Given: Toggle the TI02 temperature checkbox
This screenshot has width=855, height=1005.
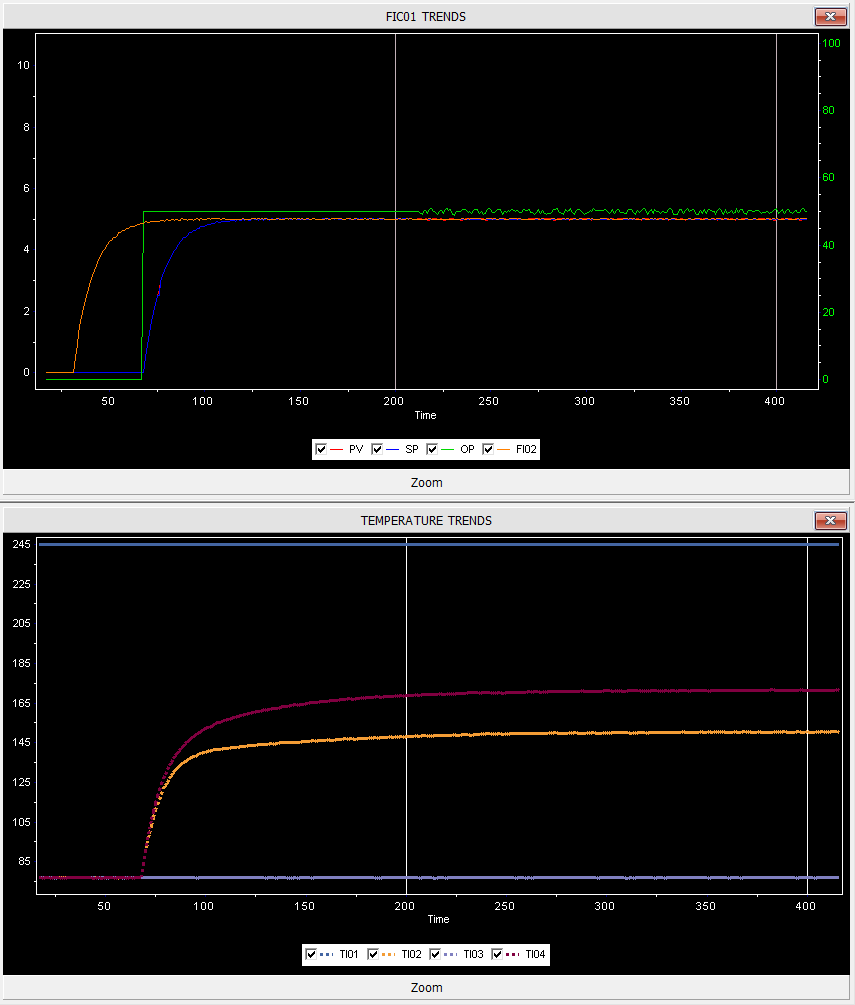Looking at the screenshot, I should [x=374, y=955].
